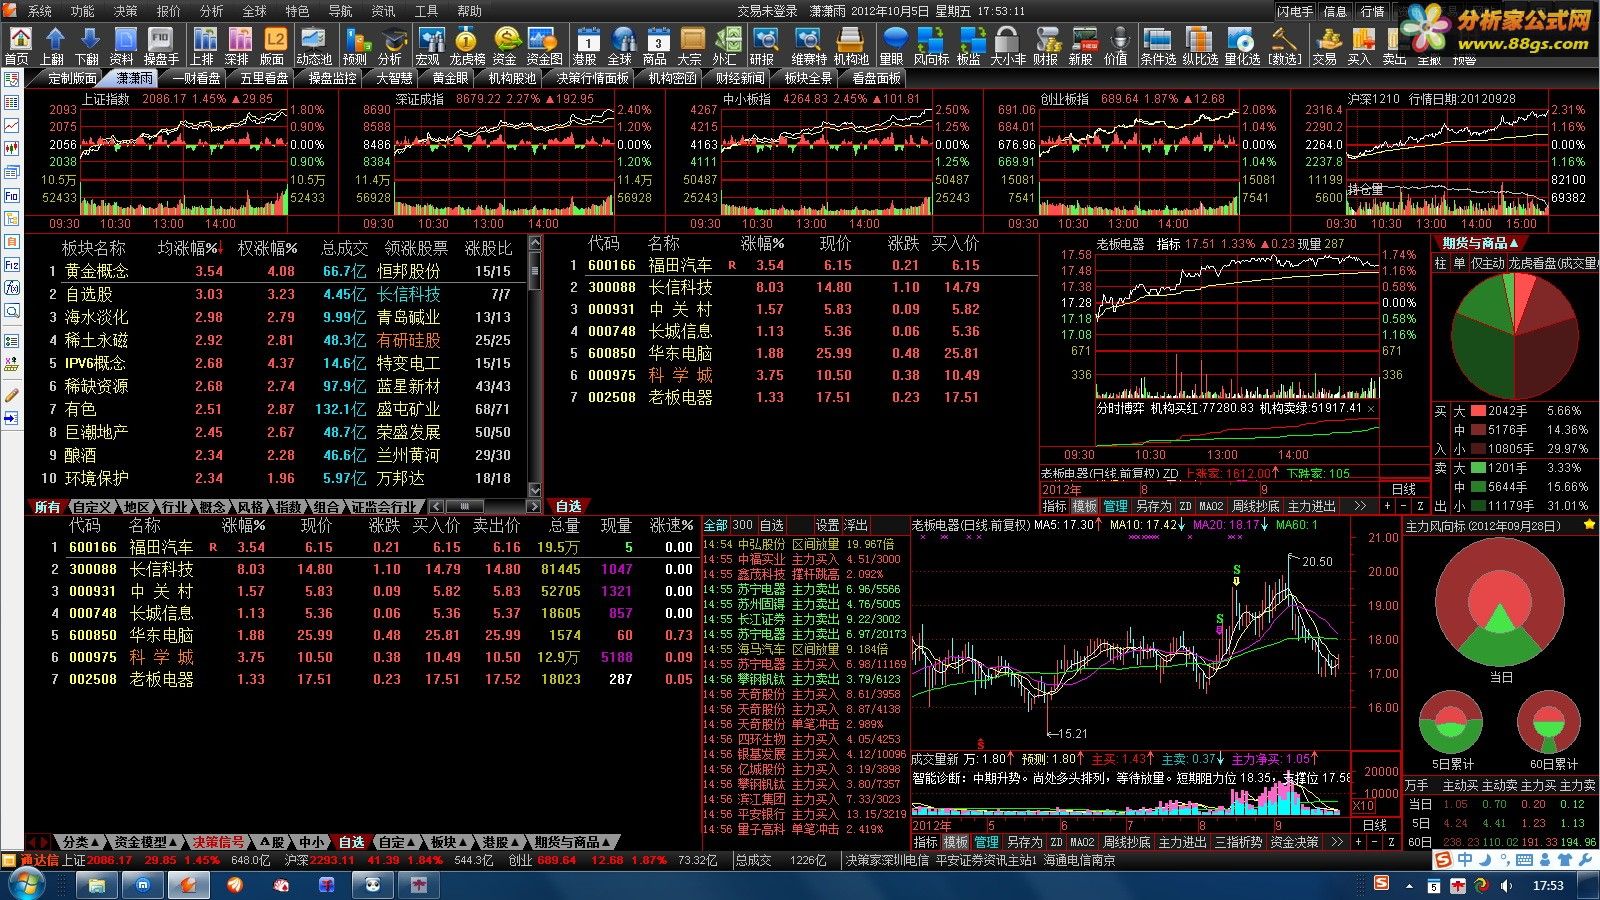Open the 深排 Shenzhen ranking icon
Screen dimensions: 1600x900
coord(238,45)
